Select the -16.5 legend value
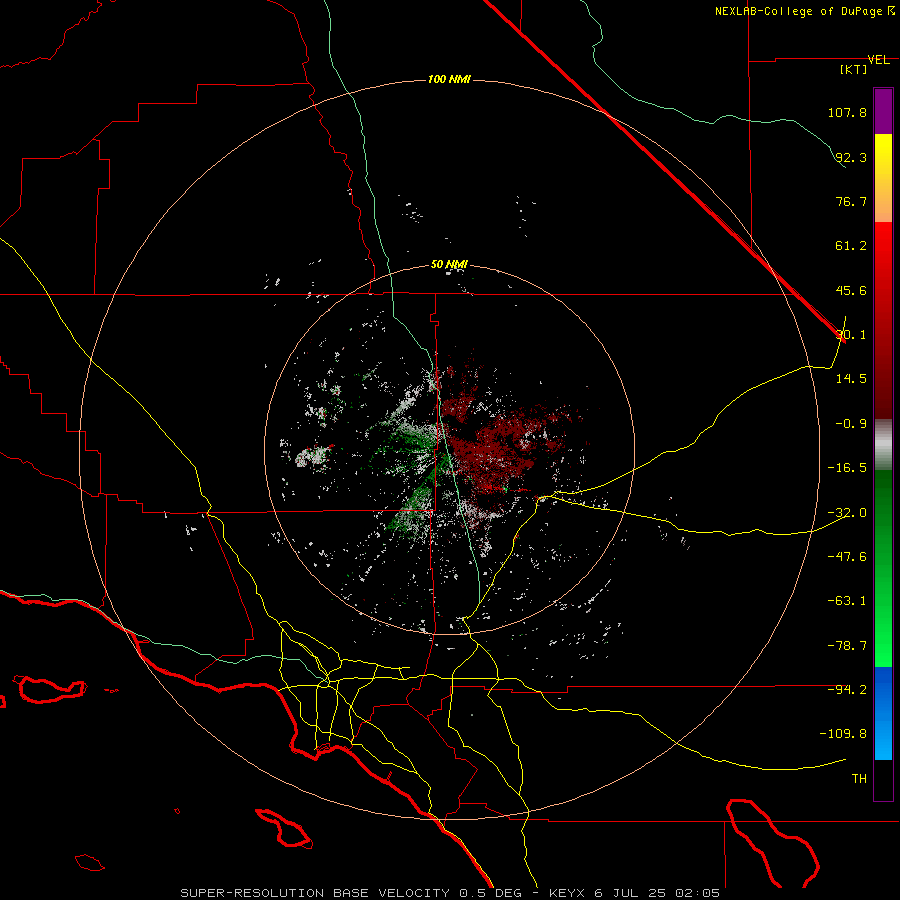 847,468
